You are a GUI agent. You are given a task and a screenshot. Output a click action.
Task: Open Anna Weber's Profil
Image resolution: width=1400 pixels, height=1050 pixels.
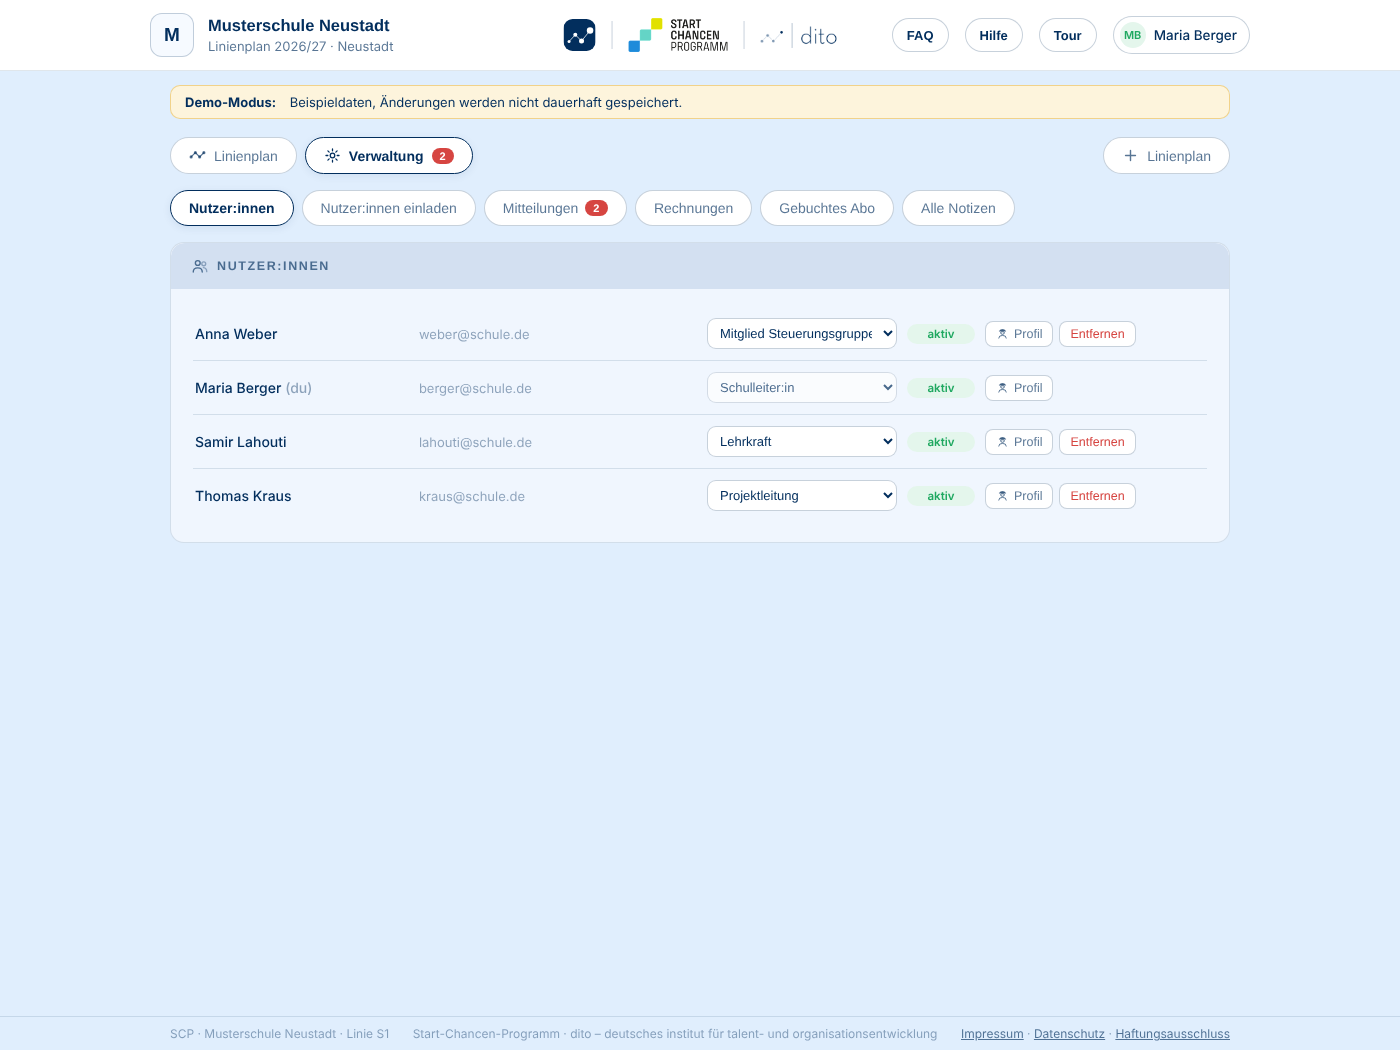click(x=1019, y=334)
